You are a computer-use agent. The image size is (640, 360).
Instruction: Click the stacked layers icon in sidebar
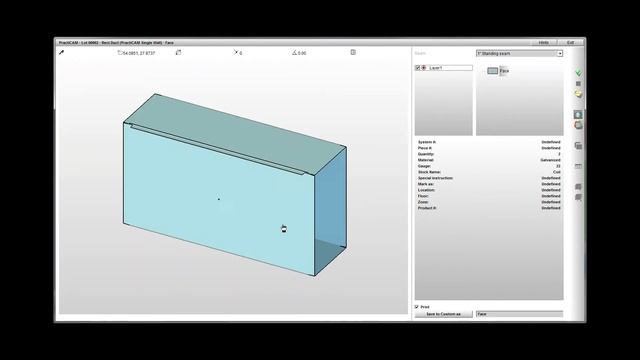[578, 146]
